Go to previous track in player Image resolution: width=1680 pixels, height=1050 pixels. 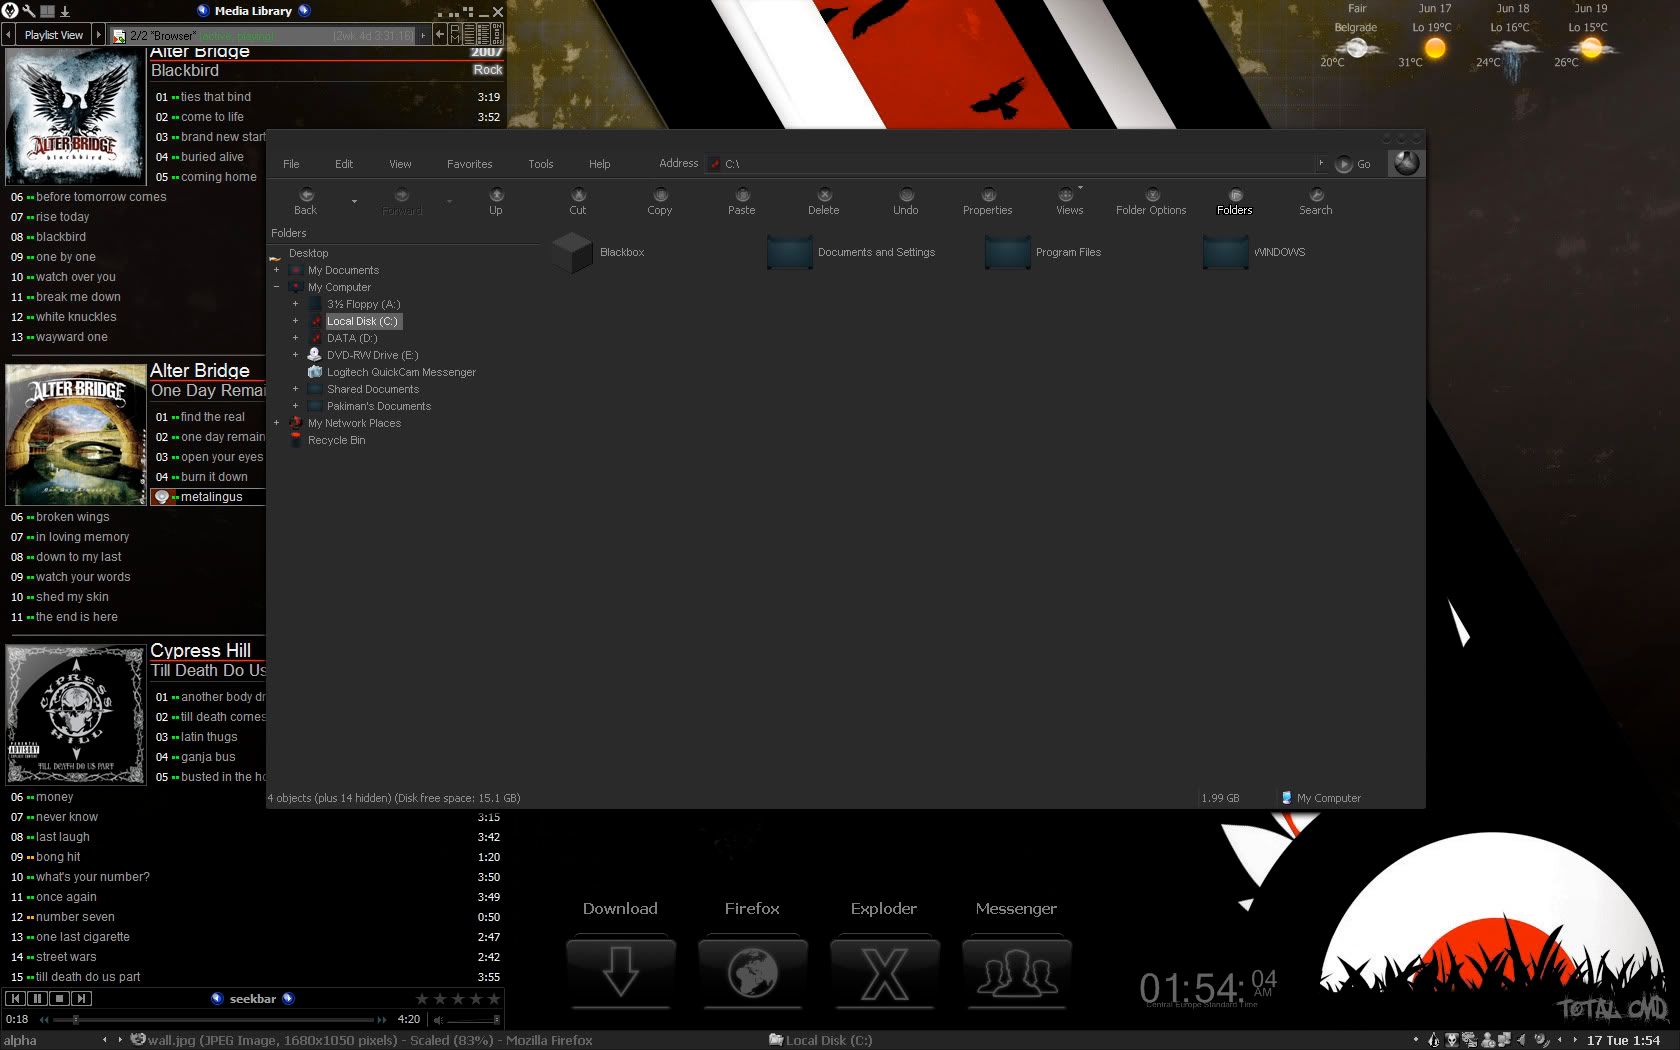[16, 998]
